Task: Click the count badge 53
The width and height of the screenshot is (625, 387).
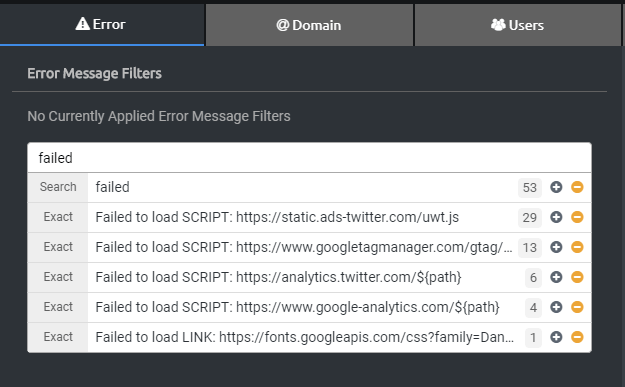Action: coord(530,187)
